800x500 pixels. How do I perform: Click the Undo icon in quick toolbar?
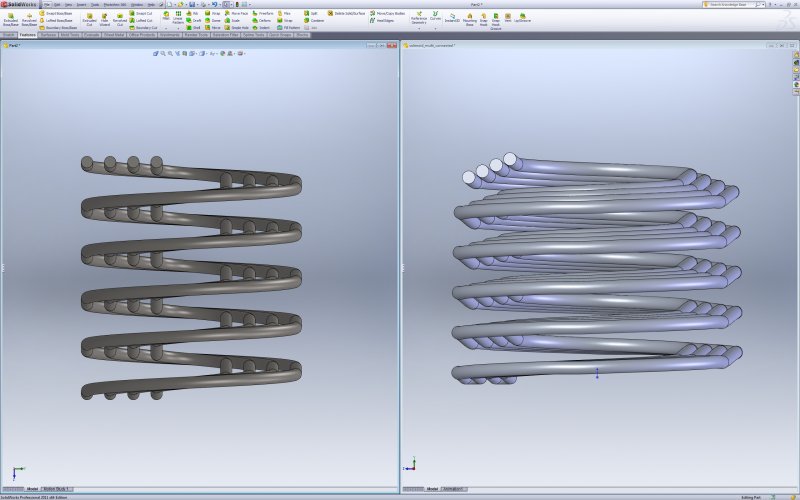click(x=214, y=5)
